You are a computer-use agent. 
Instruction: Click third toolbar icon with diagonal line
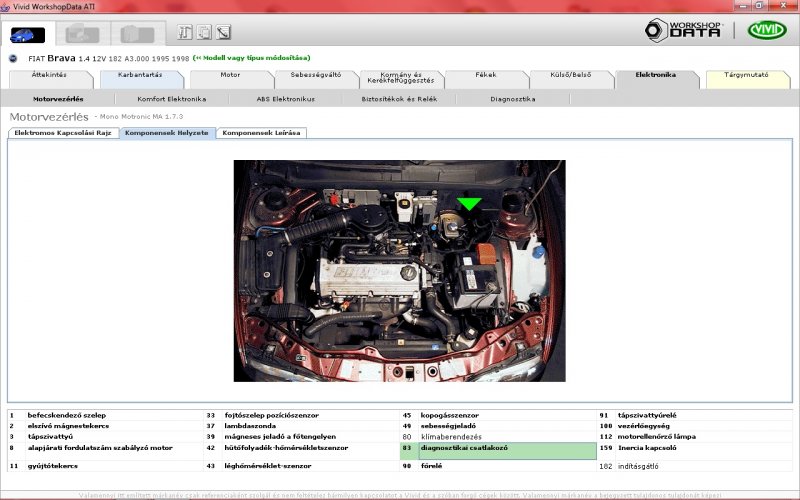click(x=223, y=32)
